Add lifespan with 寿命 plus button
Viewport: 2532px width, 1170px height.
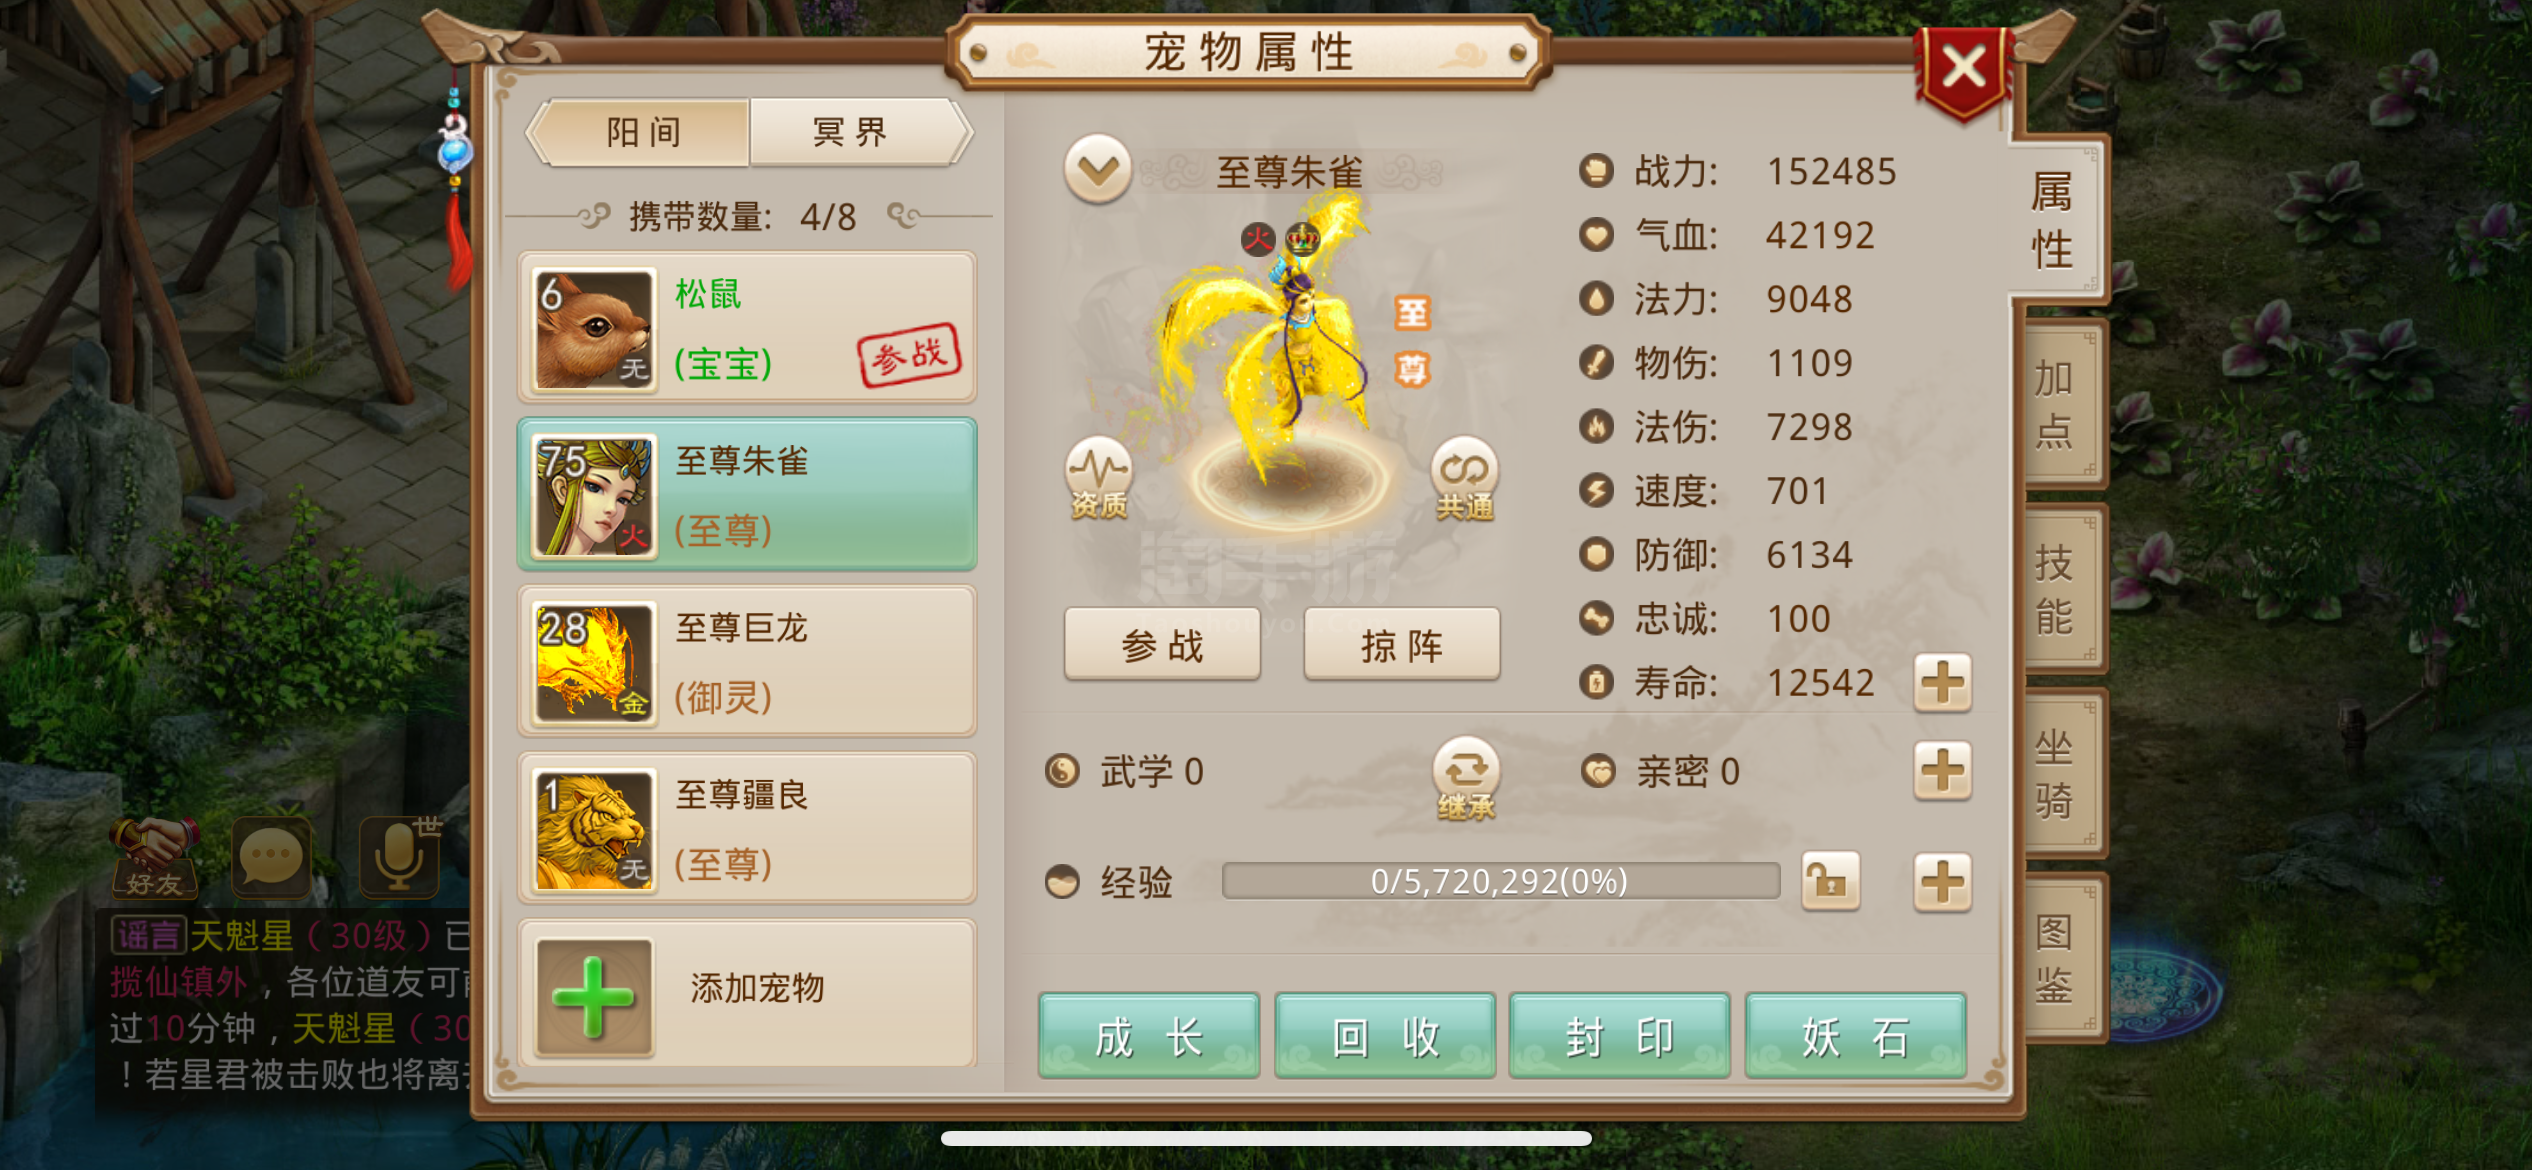[x=1942, y=683]
